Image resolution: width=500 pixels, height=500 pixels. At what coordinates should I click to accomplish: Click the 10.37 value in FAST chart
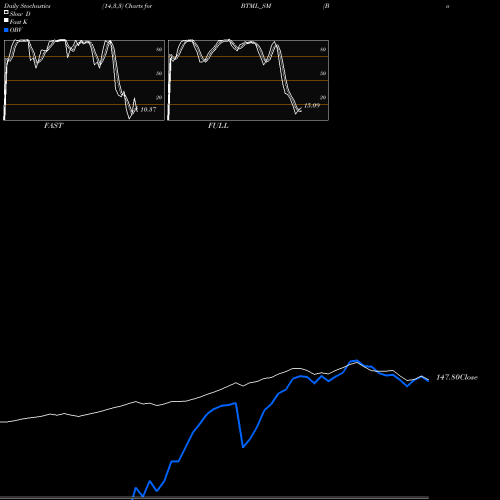148,109
